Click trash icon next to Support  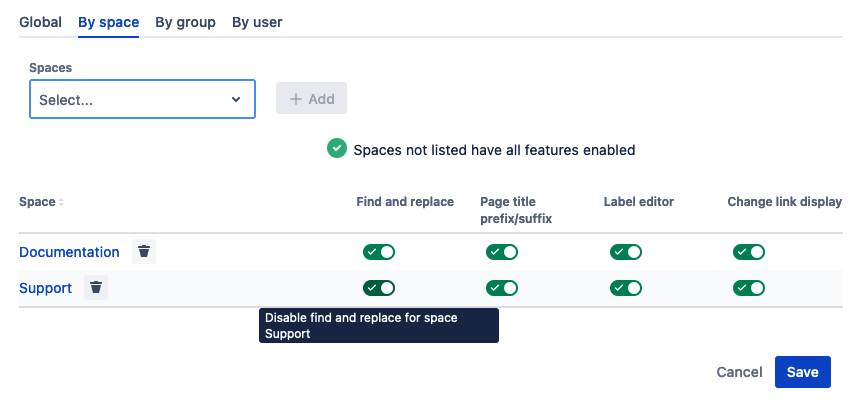[x=96, y=288]
